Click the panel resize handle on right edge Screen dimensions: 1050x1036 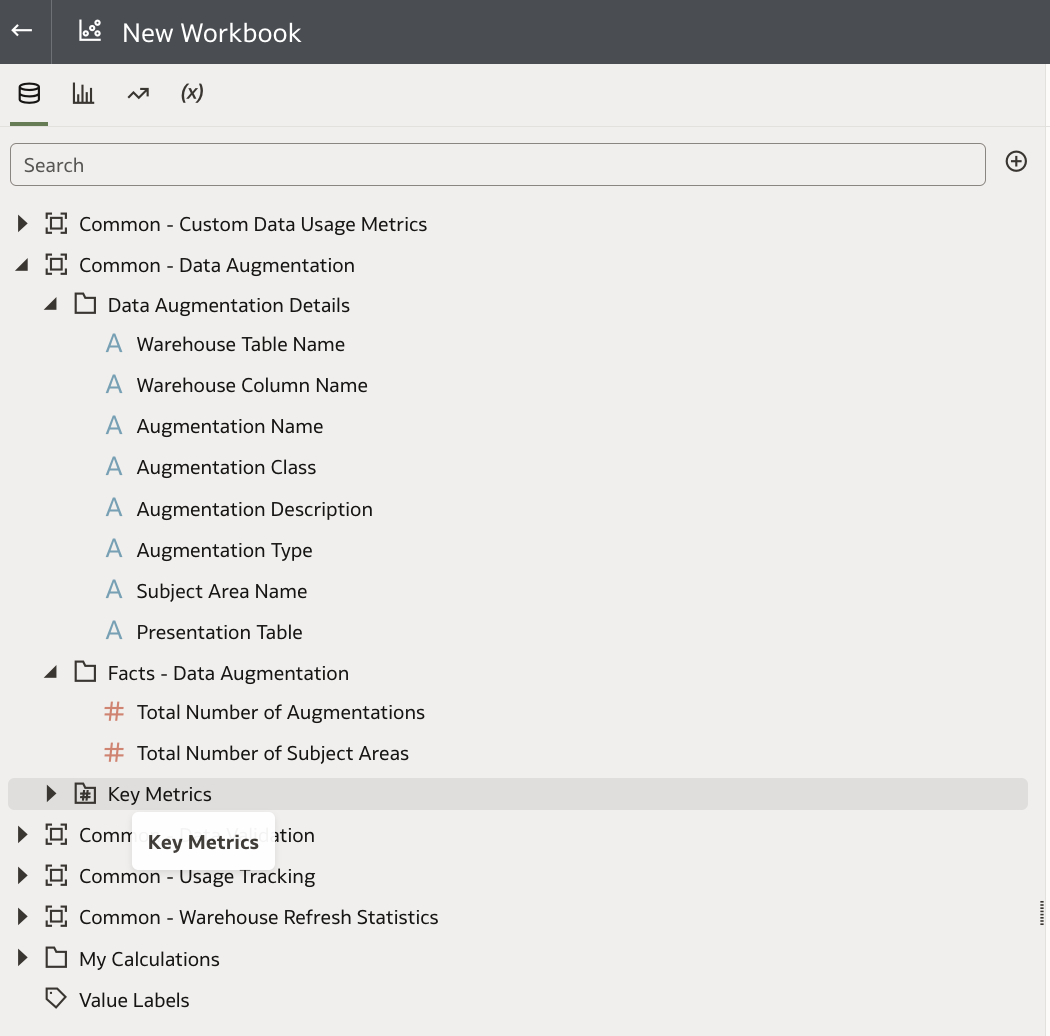(1042, 912)
